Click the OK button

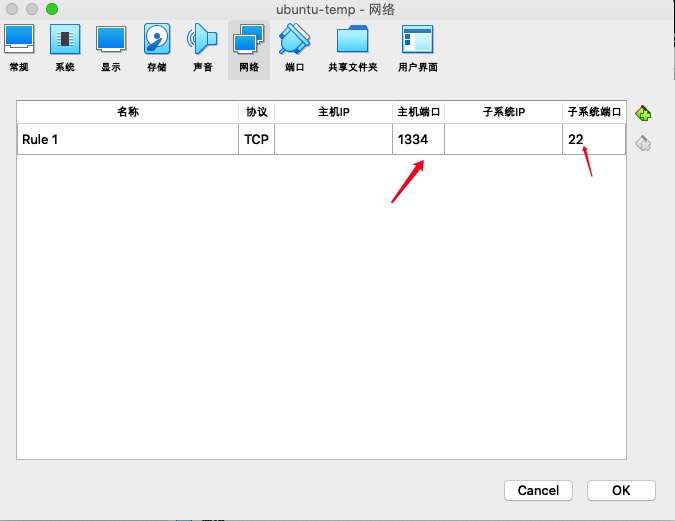(621, 490)
